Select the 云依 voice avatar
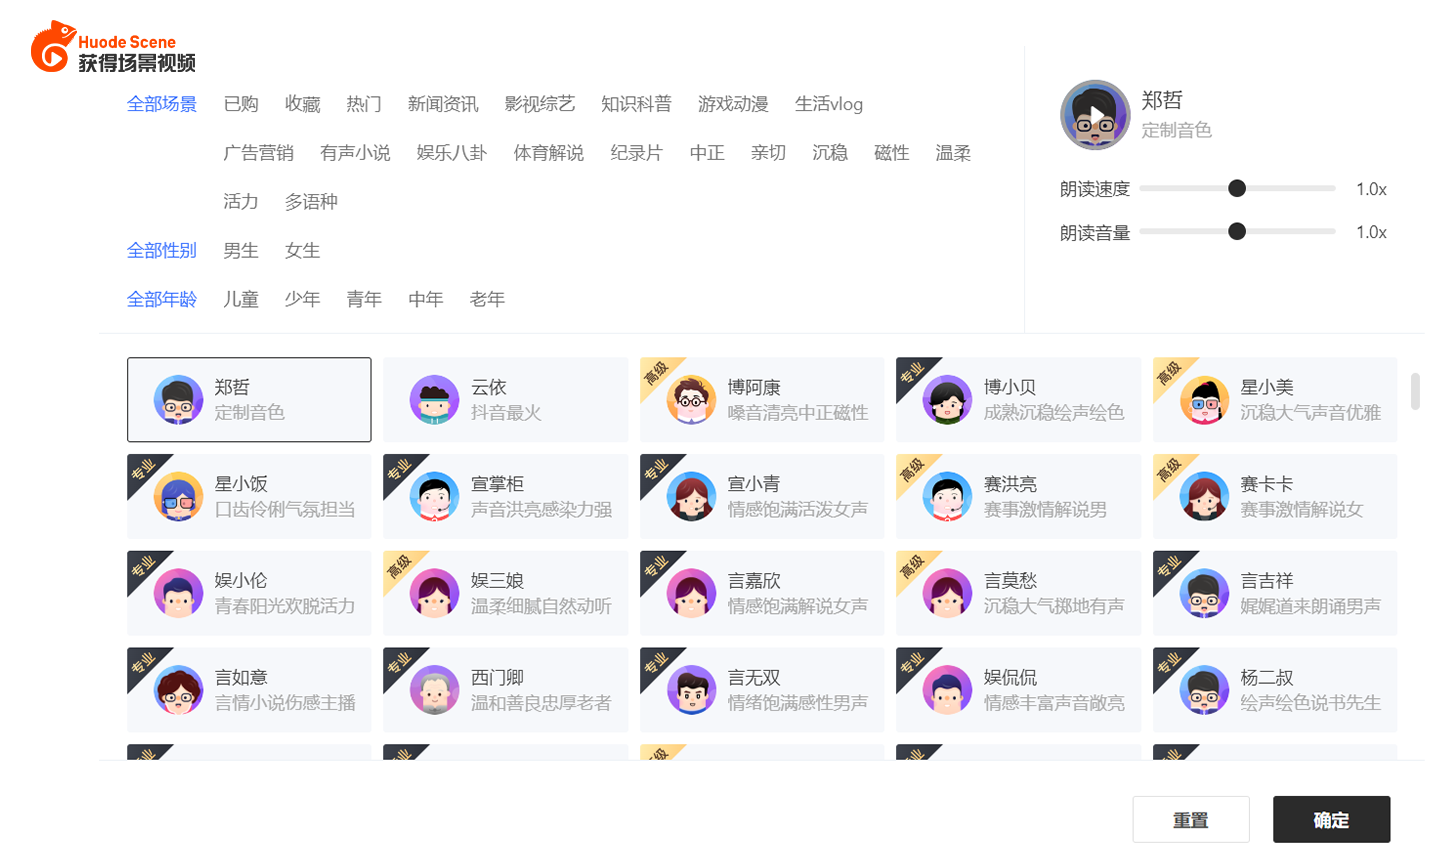Image resolution: width=1450 pixels, height=860 pixels. tap(434, 400)
